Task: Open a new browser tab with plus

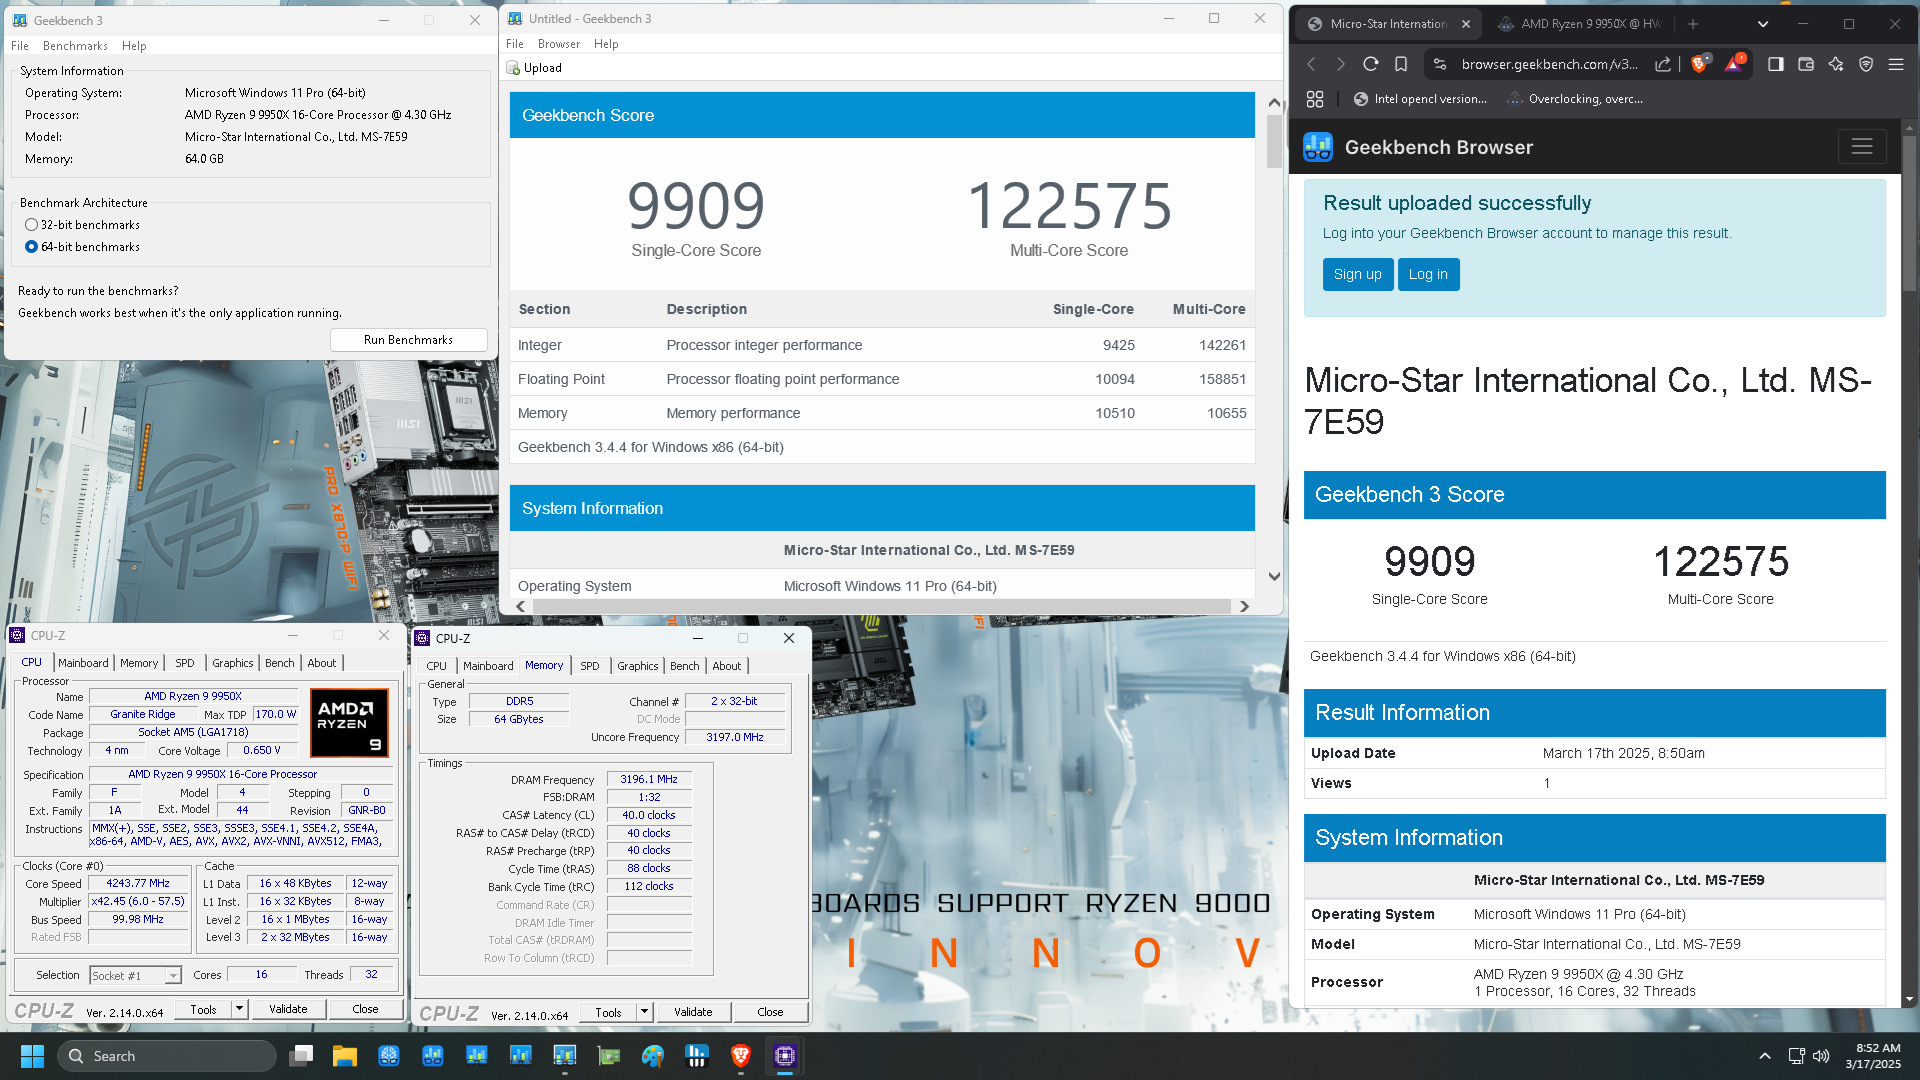Action: 1693,24
